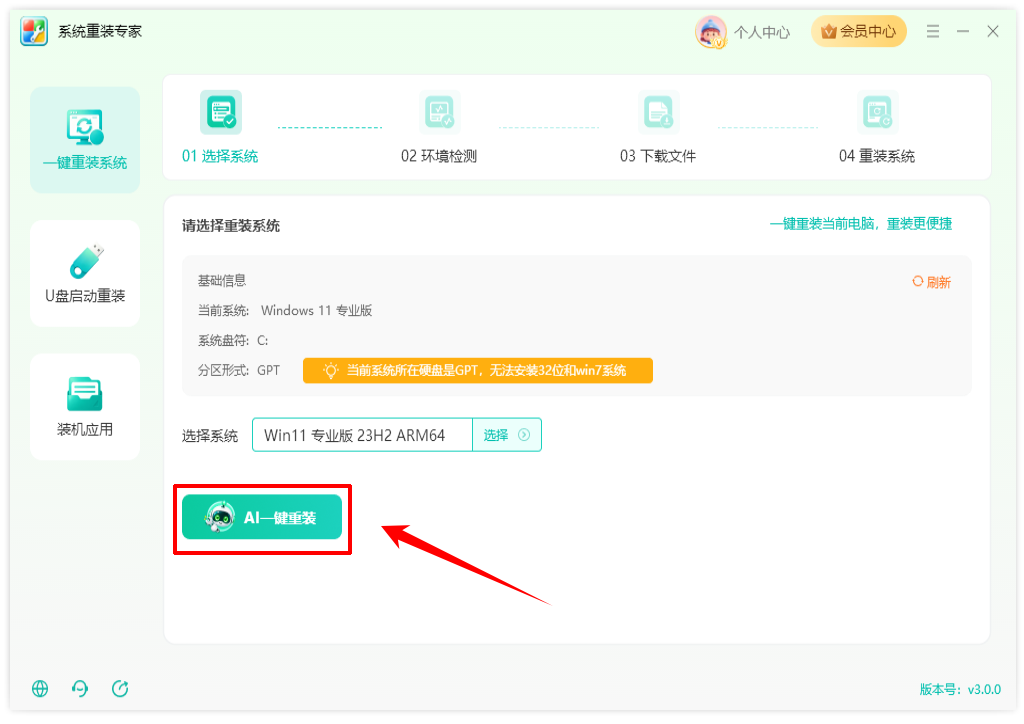Click the 请选择重装系统 heading
The width and height of the screenshot is (1024, 724).
[x=231, y=226]
